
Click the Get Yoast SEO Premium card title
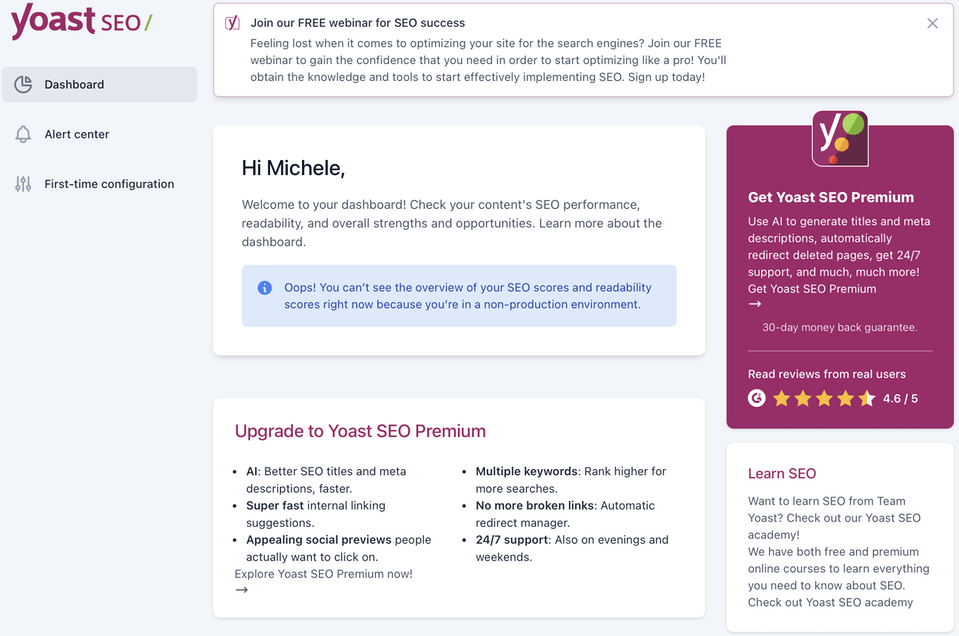[x=831, y=197]
